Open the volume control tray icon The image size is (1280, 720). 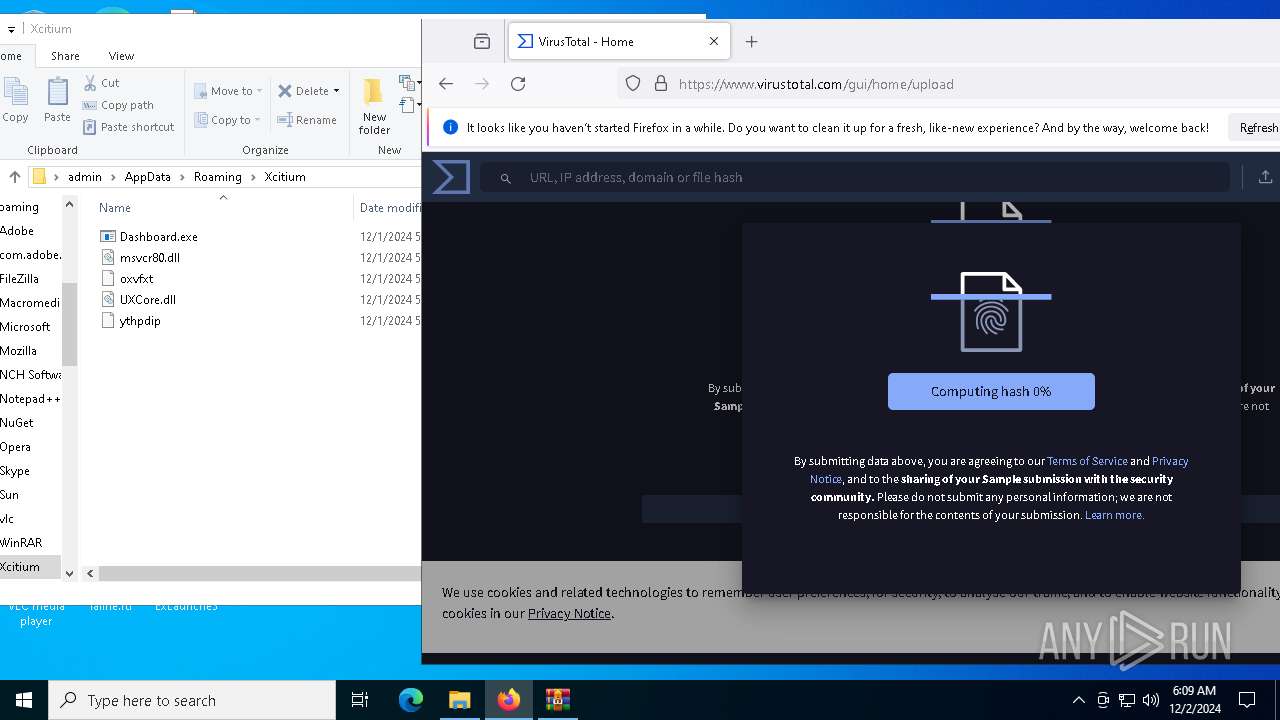click(1151, 700)
